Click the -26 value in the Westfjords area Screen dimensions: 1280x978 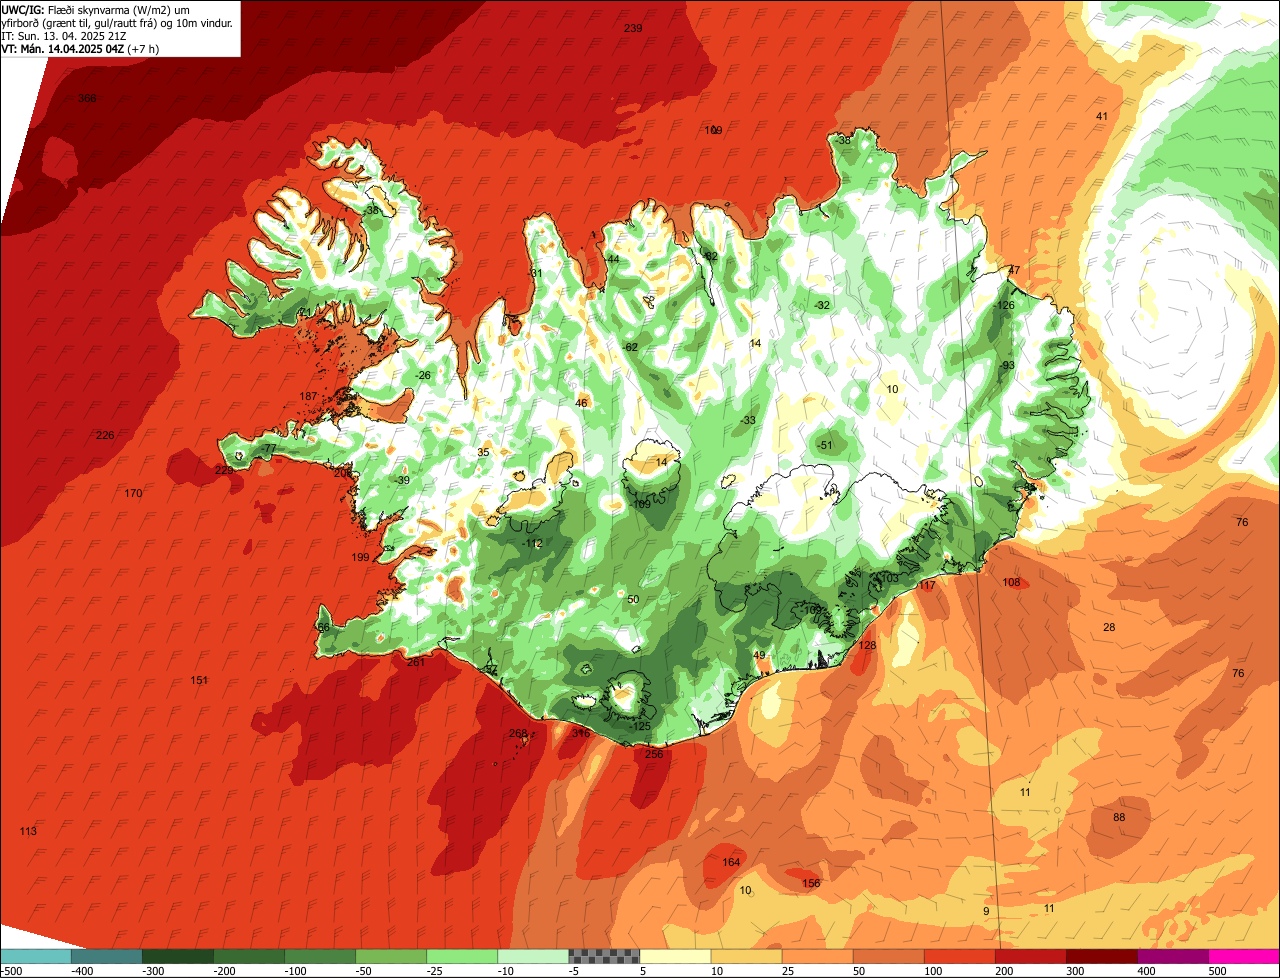pyautogui.click(x=423, y=375)
